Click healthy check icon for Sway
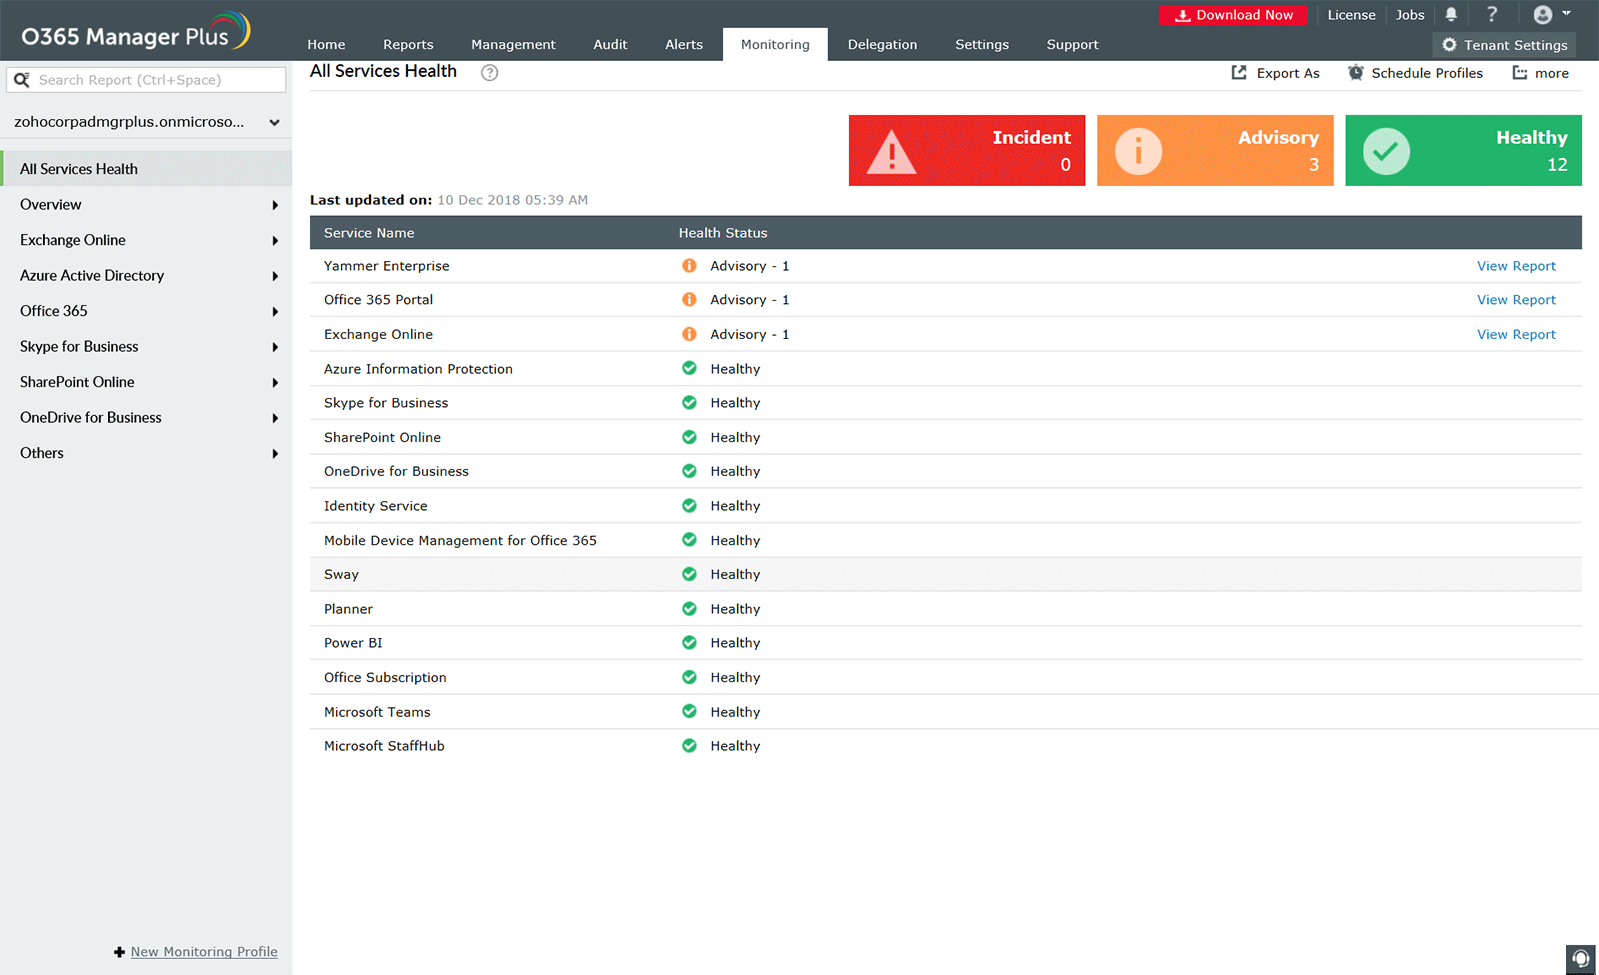This screenshot has height=975, width=1599. tap(689, 574)
